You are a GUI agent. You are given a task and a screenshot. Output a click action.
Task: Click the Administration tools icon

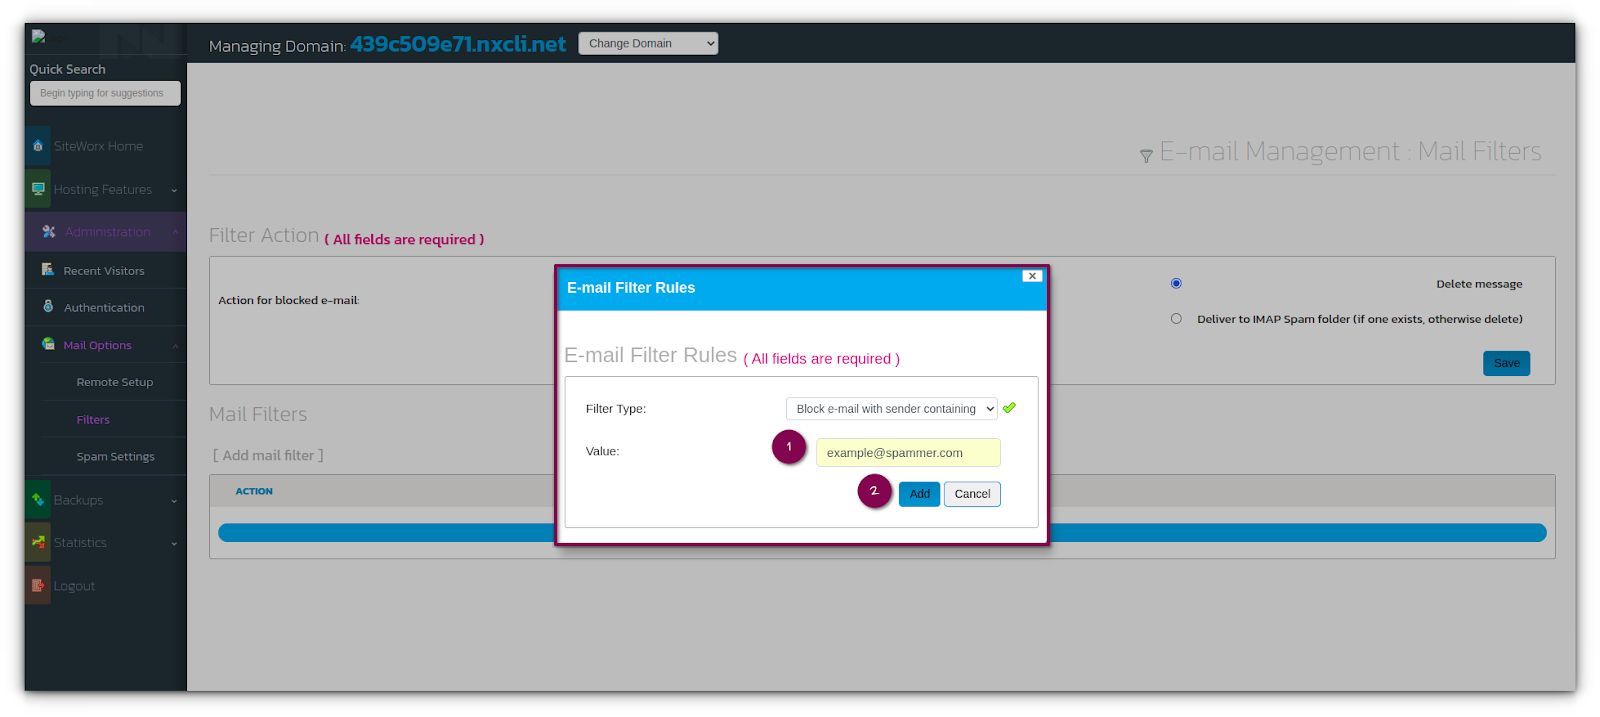[48, 231]
